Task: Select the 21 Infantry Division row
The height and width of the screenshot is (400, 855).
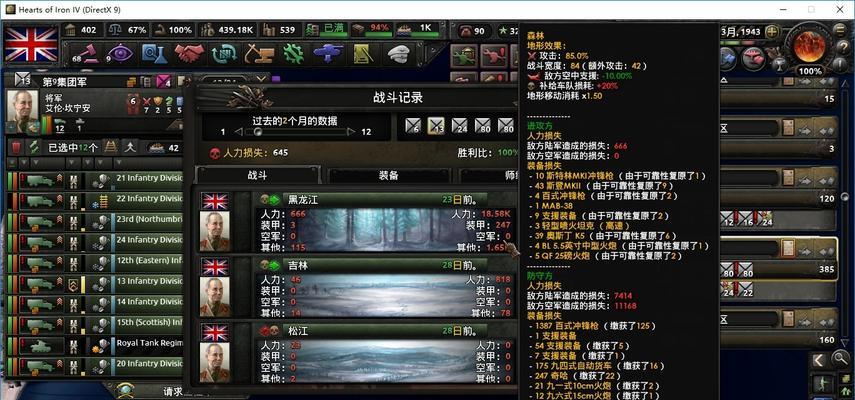Action: point(94,180)
